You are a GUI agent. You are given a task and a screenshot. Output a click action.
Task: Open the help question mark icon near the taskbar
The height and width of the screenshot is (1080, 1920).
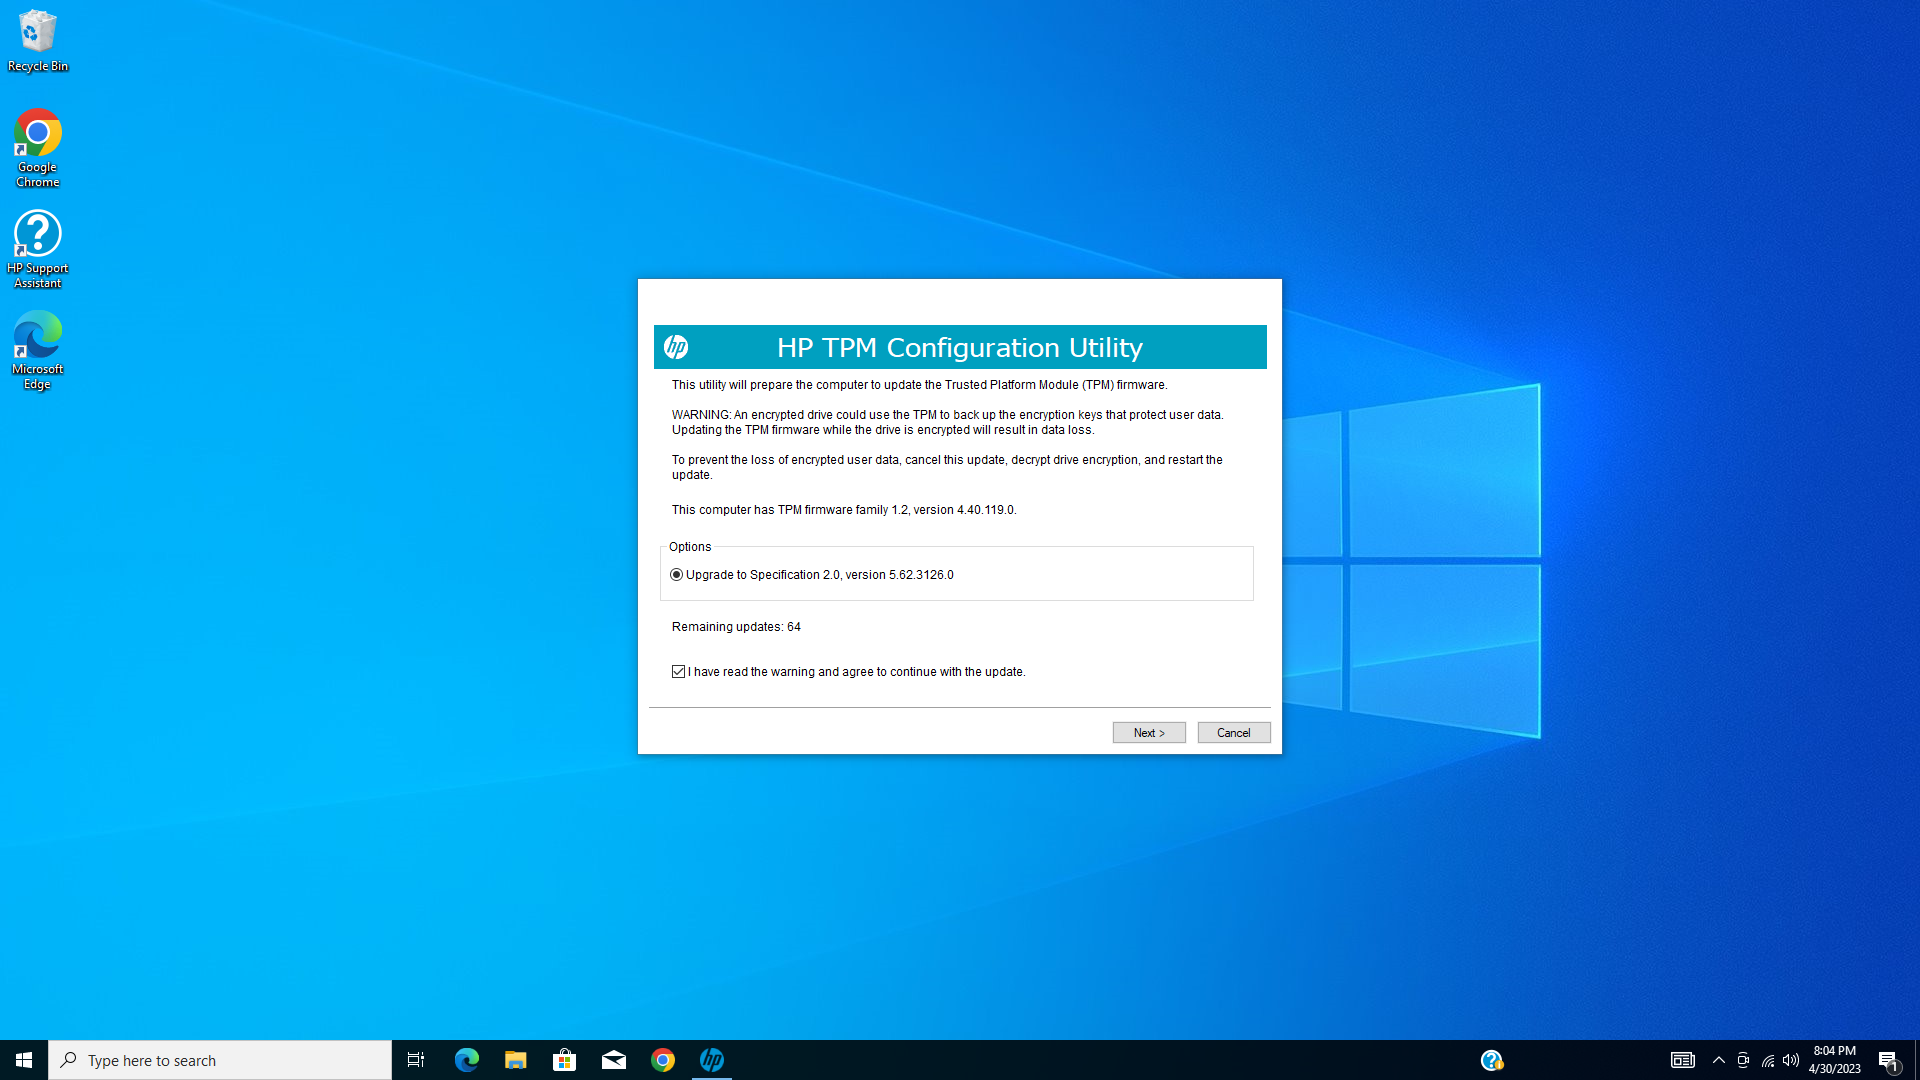click(x=1491, y=1059)
